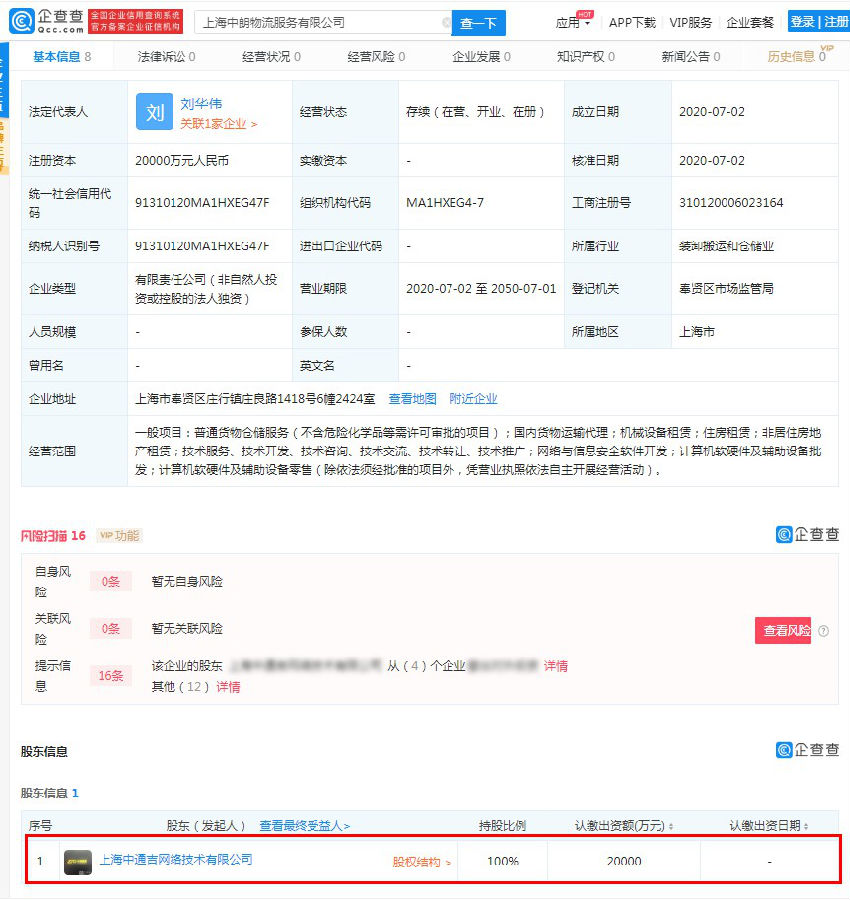Switch to 企业发展 tab
Image resolution: width=850 pixels, height=900 pixels.
[x=482, y=56]
